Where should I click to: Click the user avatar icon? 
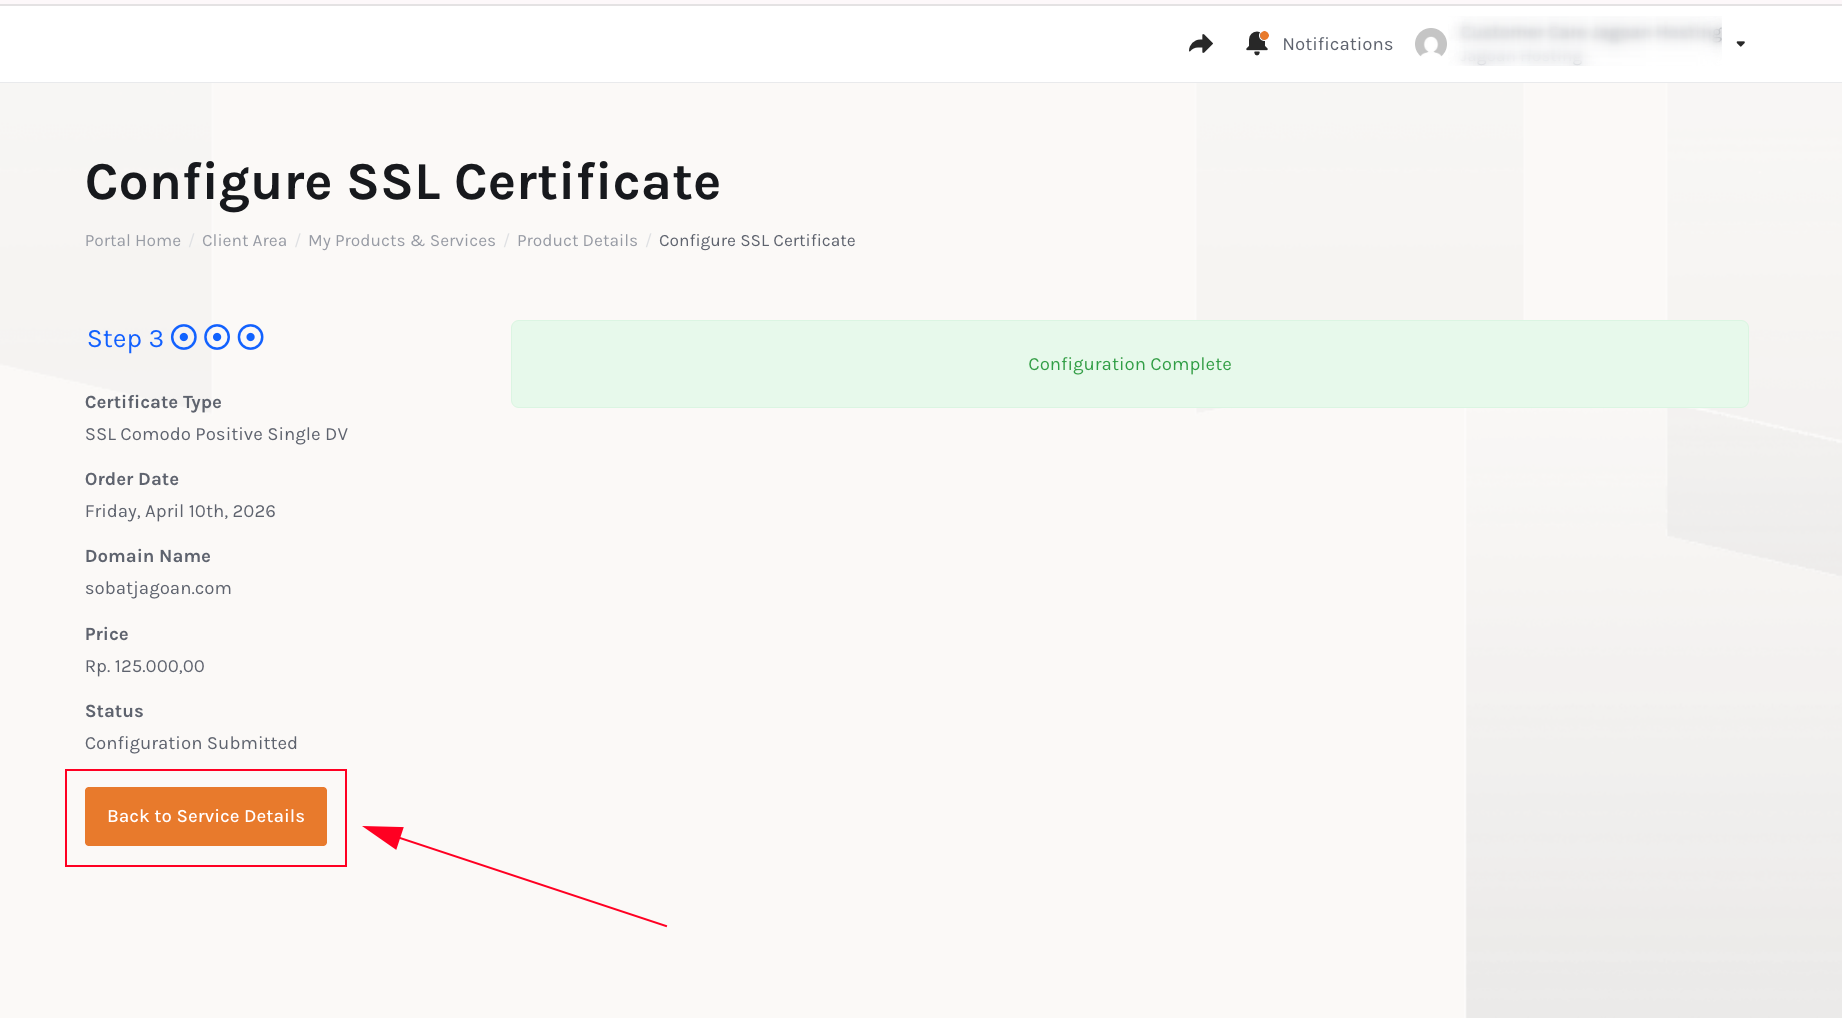(1431, 44)
